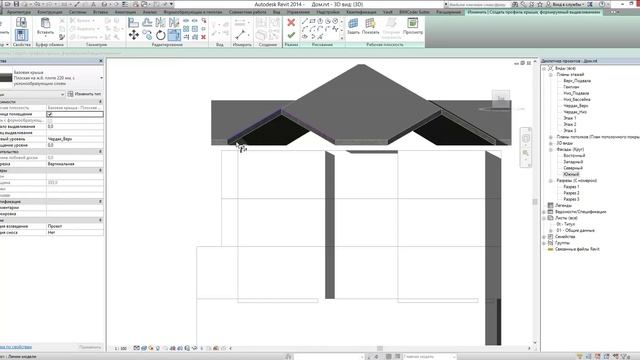Screen dimensions: 640x360
Task: Select the Rotate tool circular arrow icon
Action: point(161,35)
